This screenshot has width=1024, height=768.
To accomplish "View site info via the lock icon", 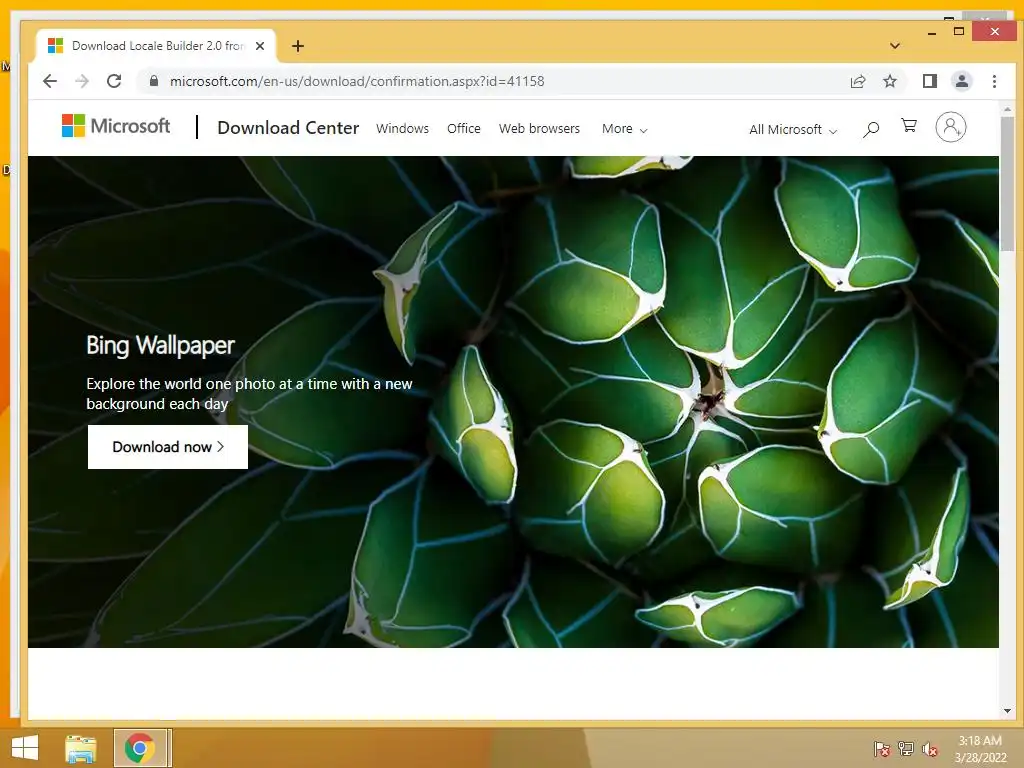I will [154, 81].
